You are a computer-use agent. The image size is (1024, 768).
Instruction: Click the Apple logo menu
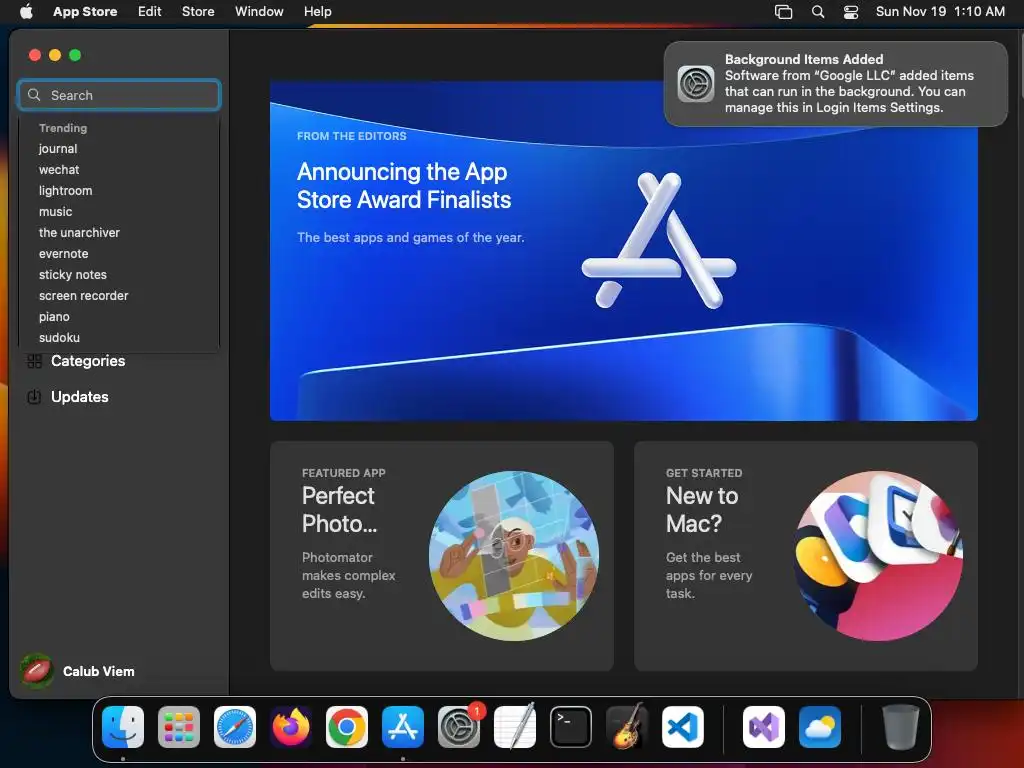tap(26, 11)
